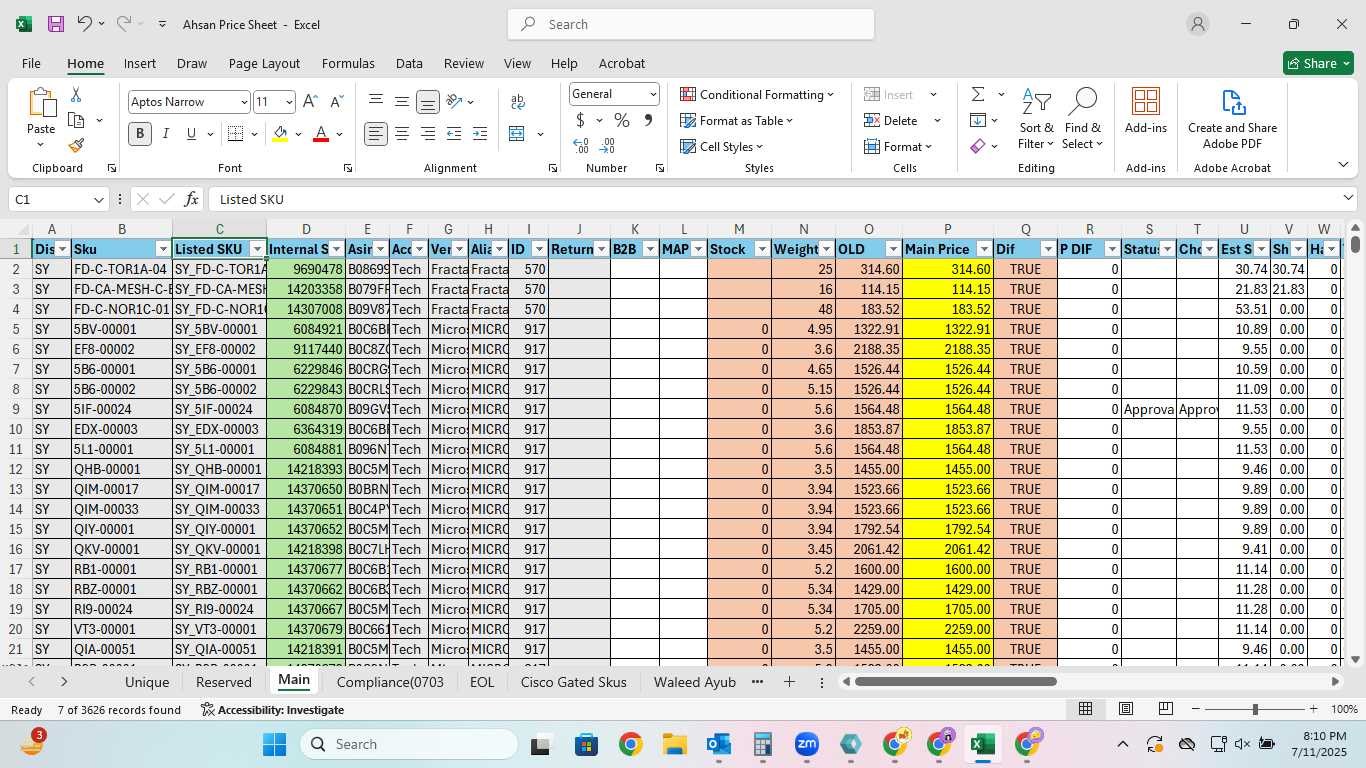This screenshot has width=1366, height=768.
Task: Collapse the ribbon with the chevron
Action: coord(1343,165)
